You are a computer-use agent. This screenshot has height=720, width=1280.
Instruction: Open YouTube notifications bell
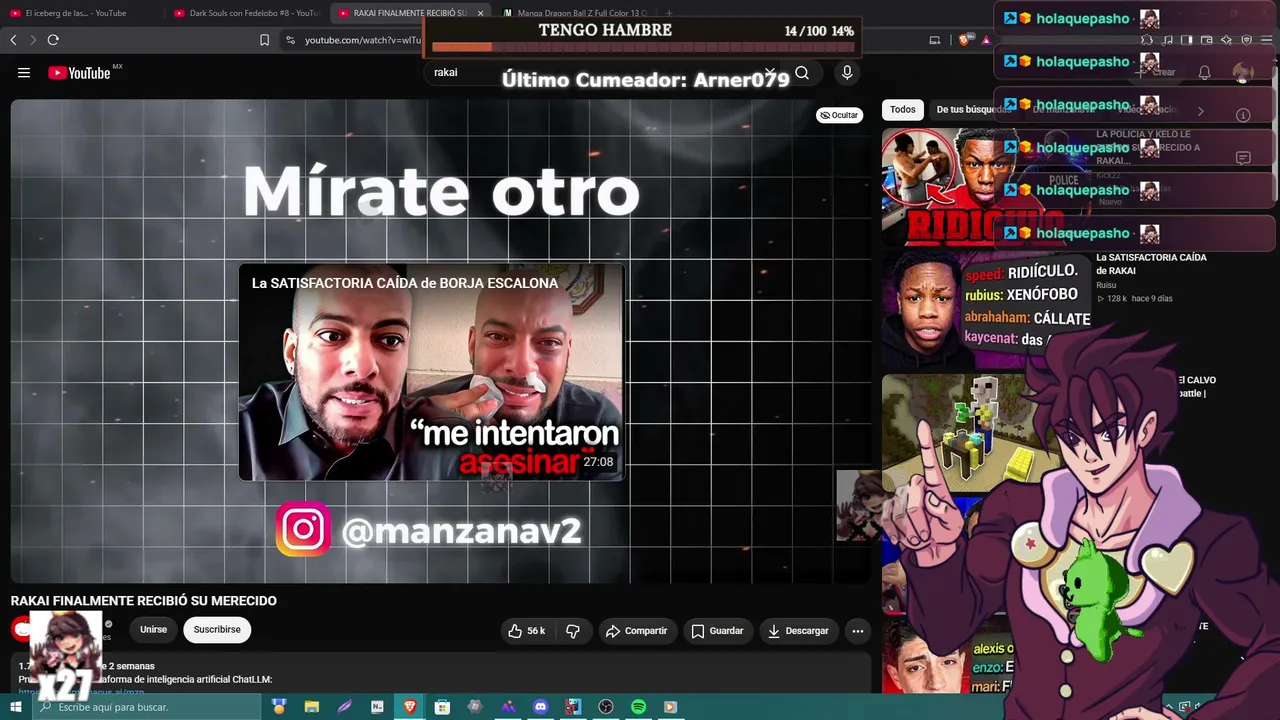(1204, 73)
